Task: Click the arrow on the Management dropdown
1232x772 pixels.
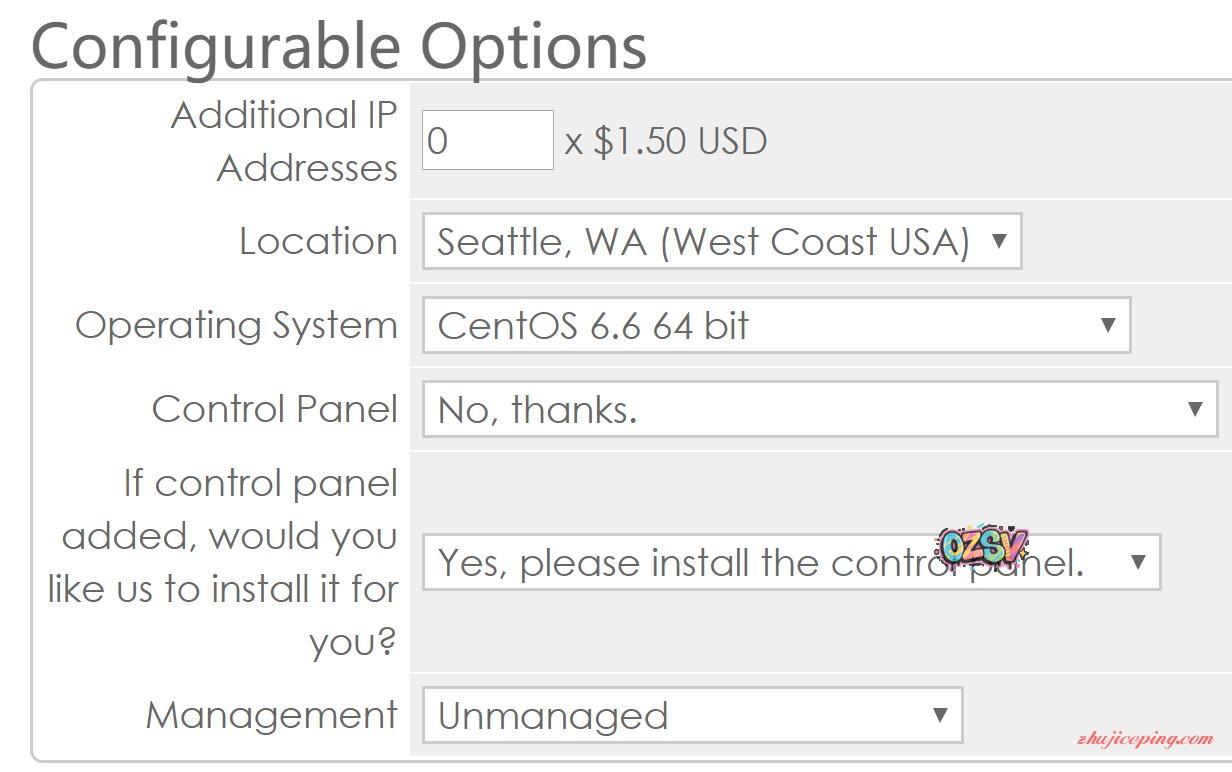Action: tap(939, 715)
